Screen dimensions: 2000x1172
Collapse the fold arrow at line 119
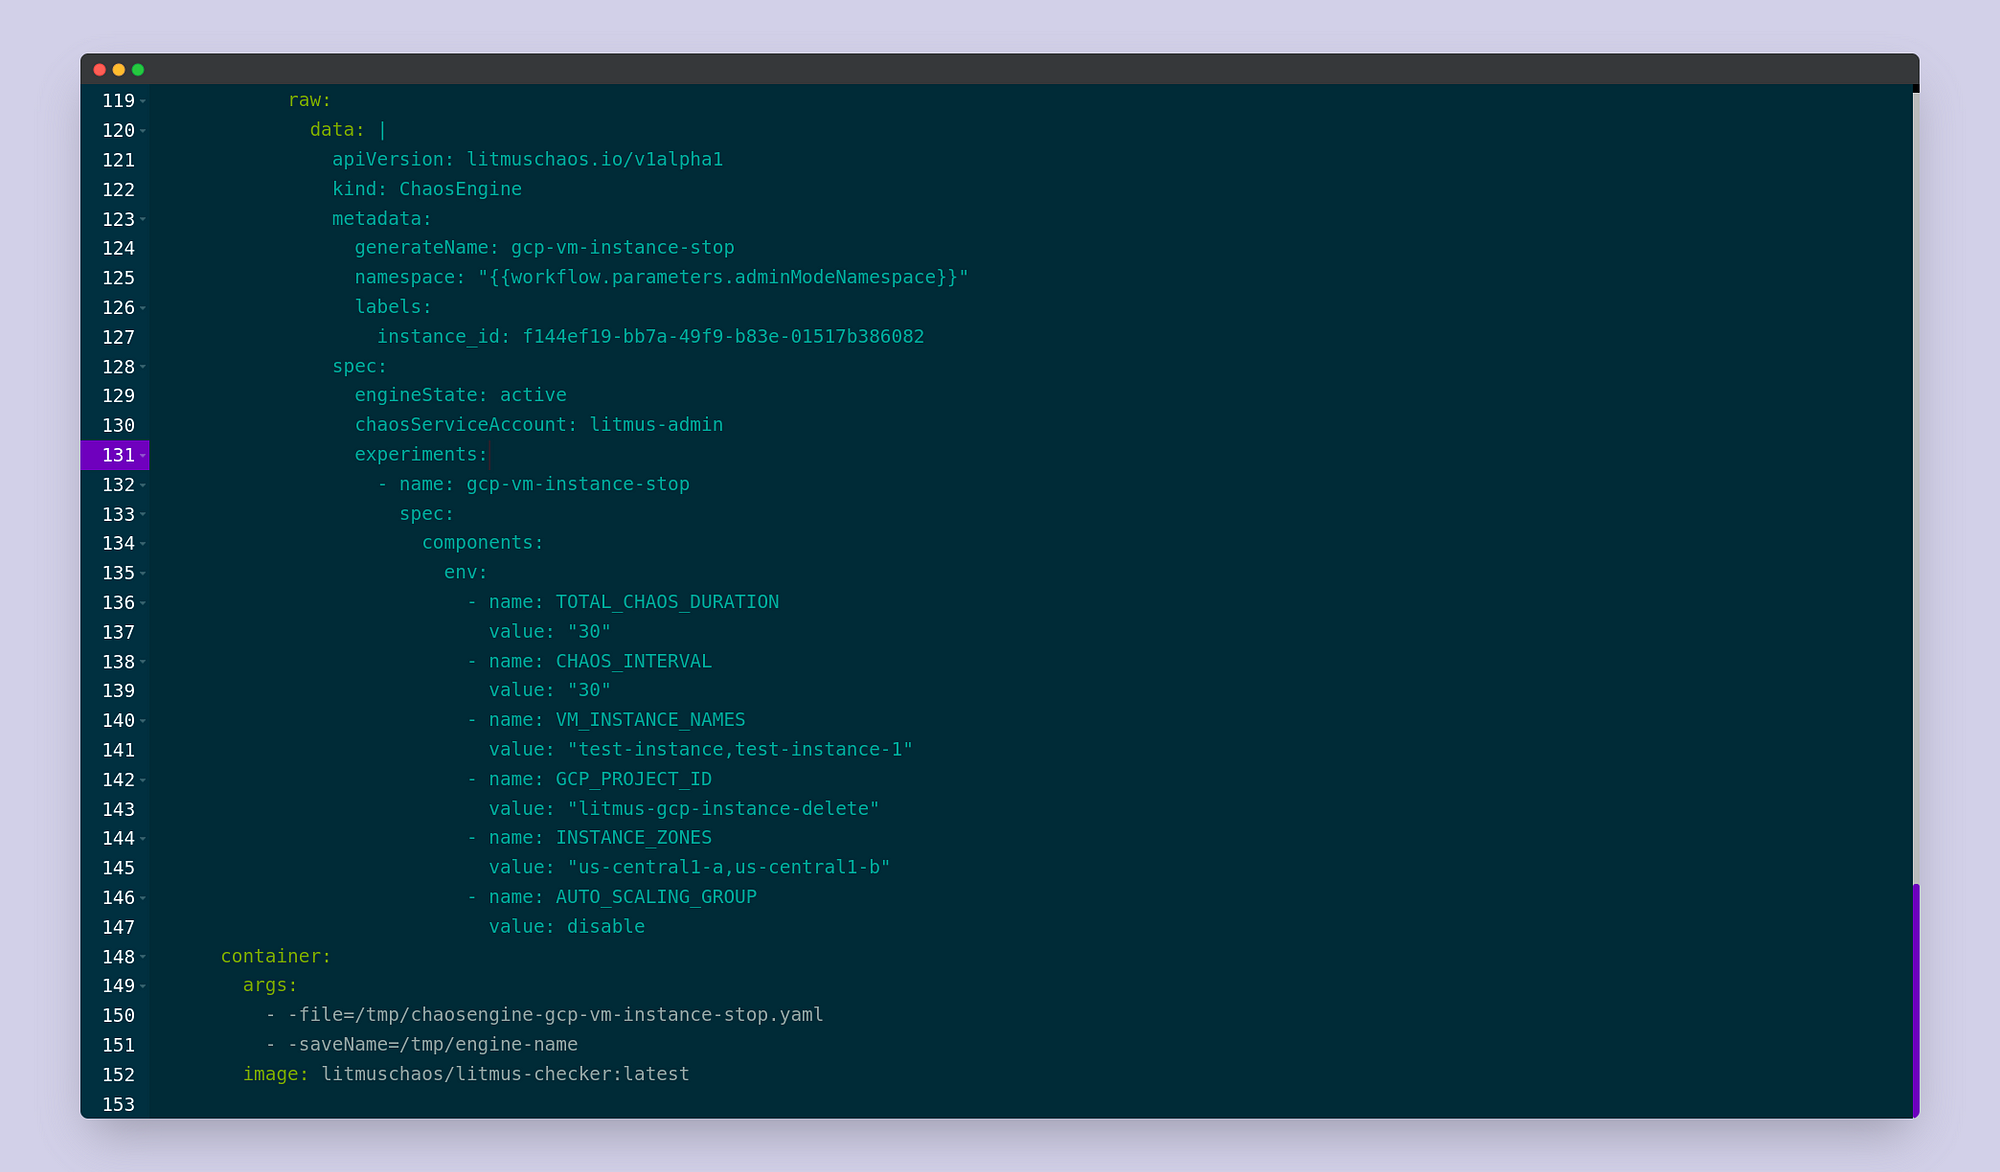tap(143, 101)
